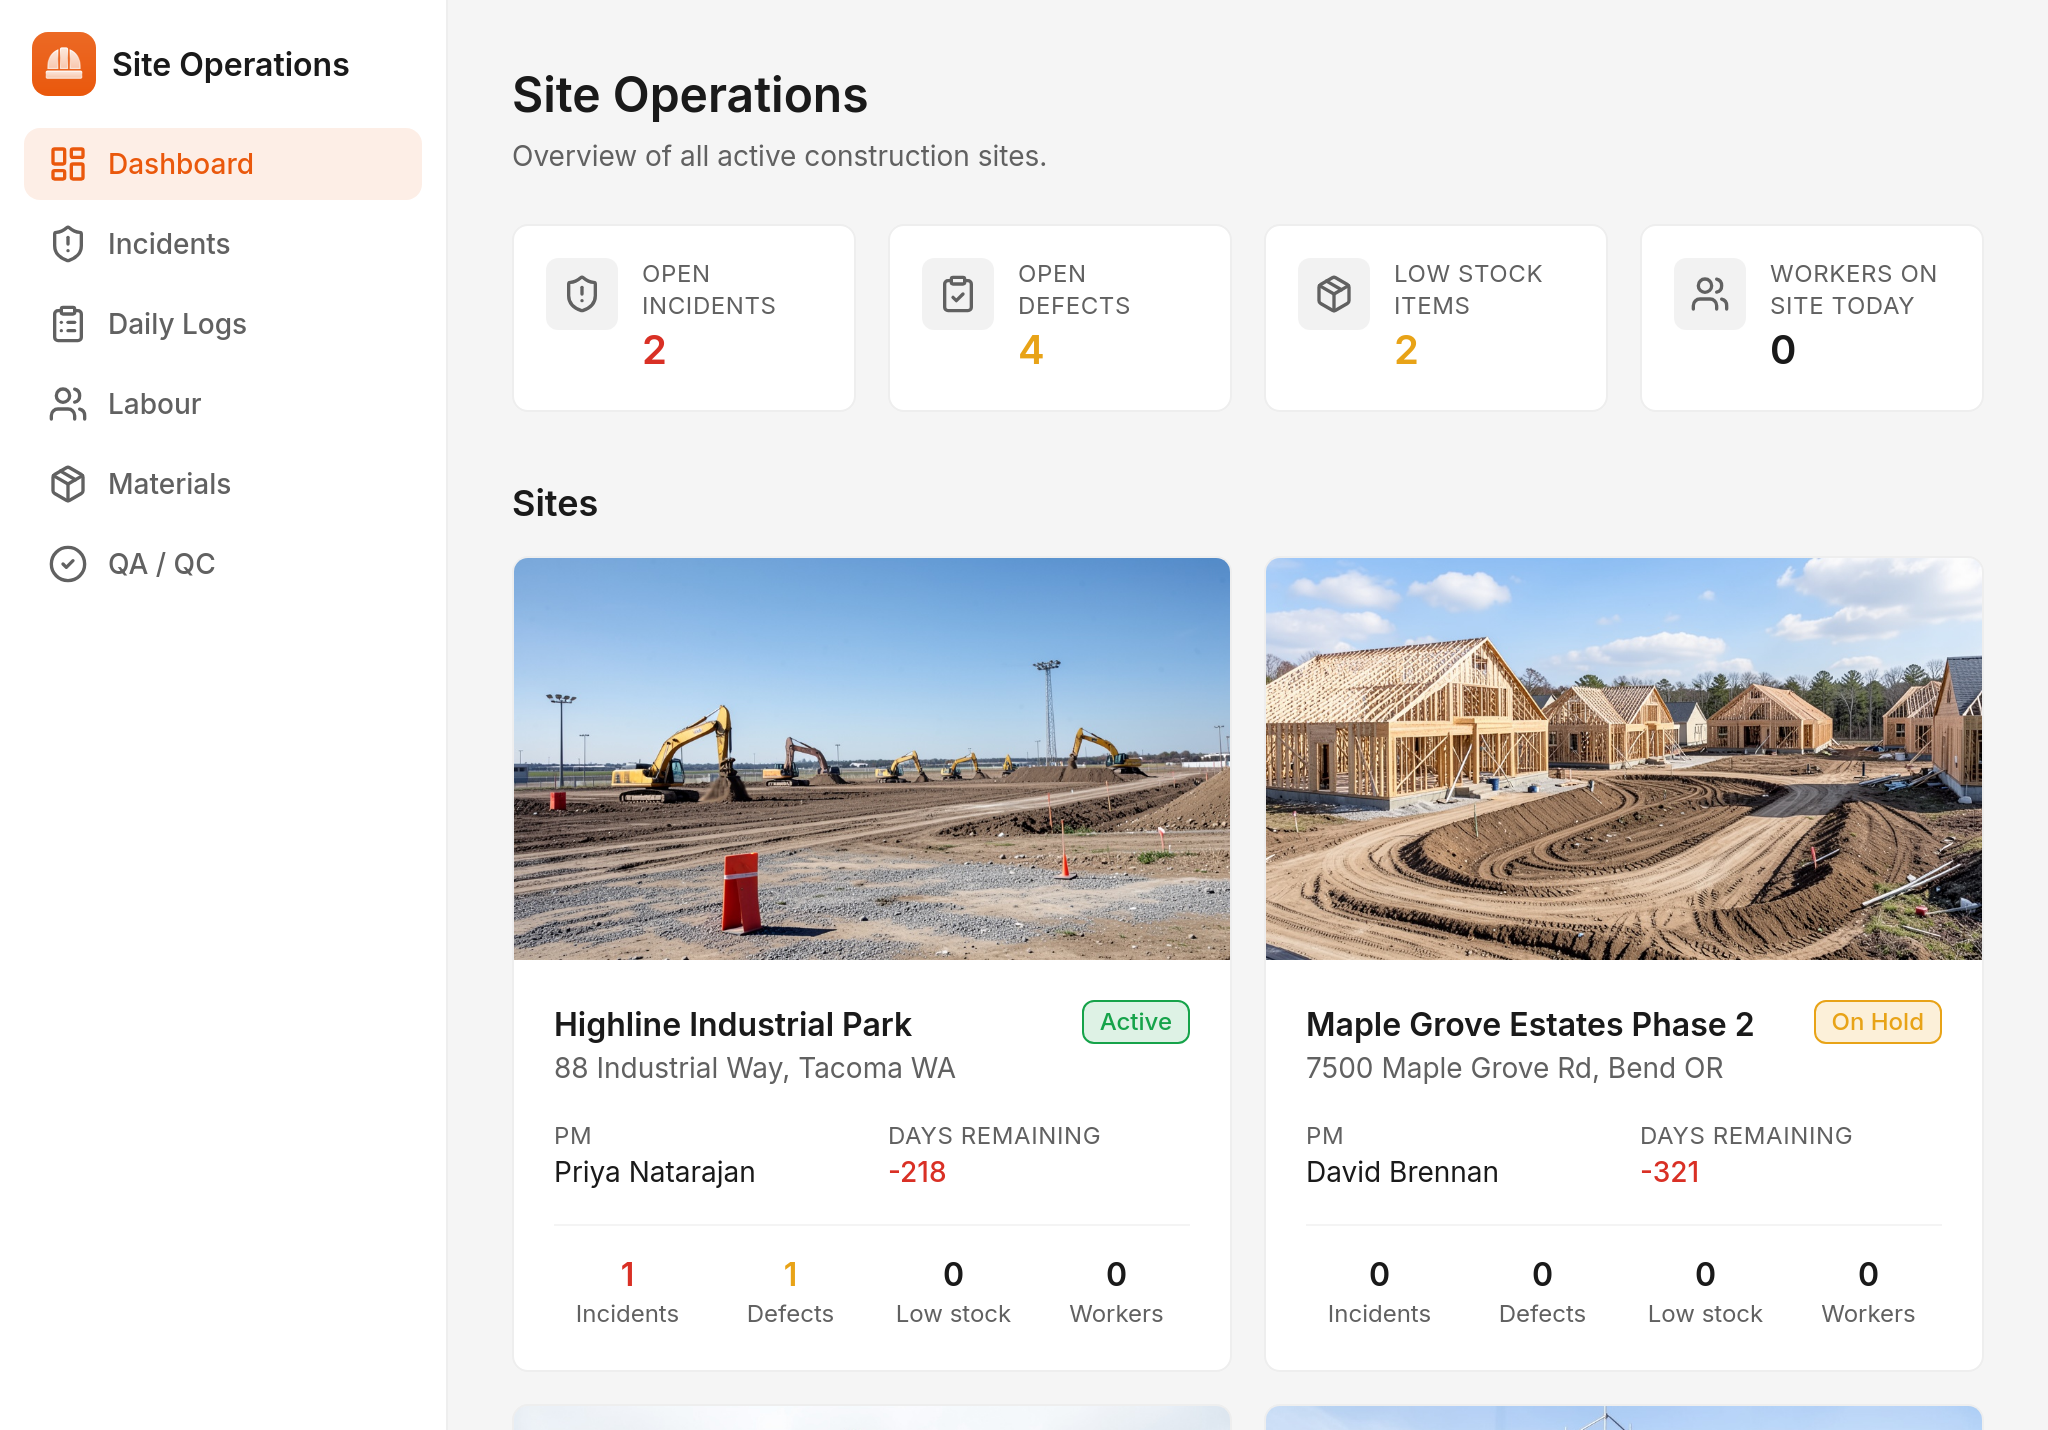Click the Workers stat on Highline card
Viewport: 2048px width, 1430px height.
click(x=1116, y=1292)
